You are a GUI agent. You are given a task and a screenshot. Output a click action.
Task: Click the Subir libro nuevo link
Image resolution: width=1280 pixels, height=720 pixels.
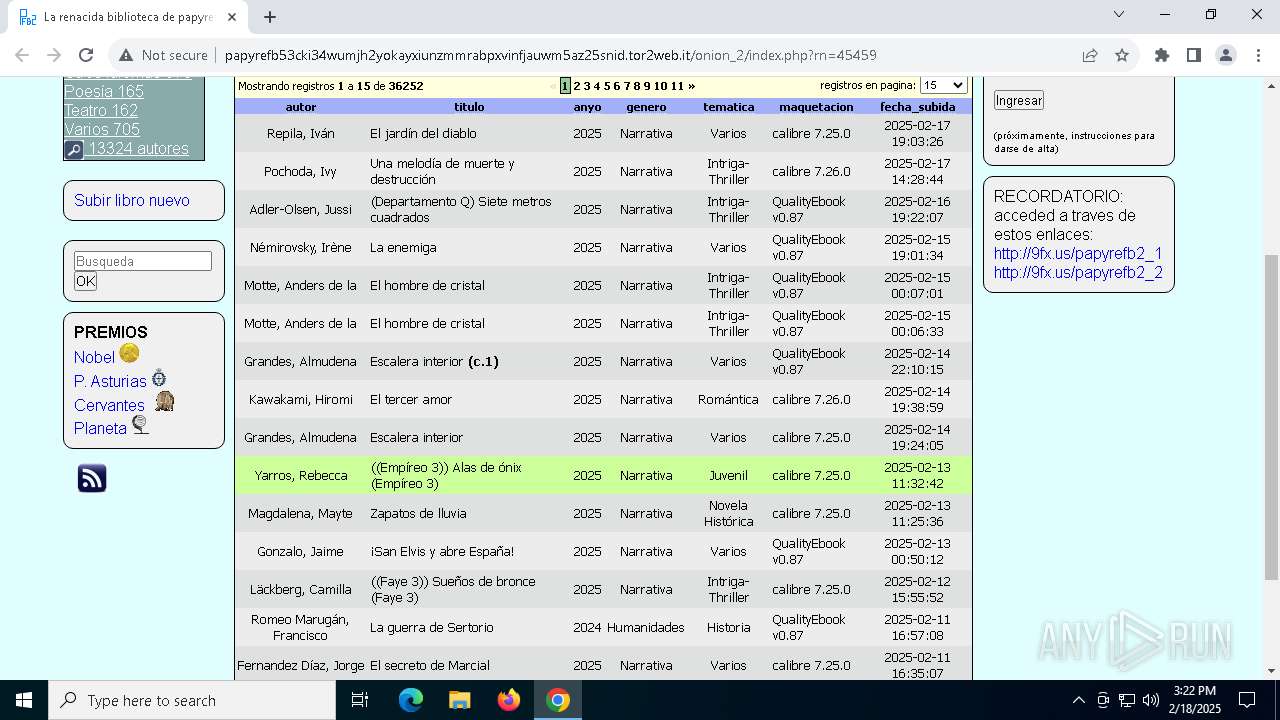[132, 200]
